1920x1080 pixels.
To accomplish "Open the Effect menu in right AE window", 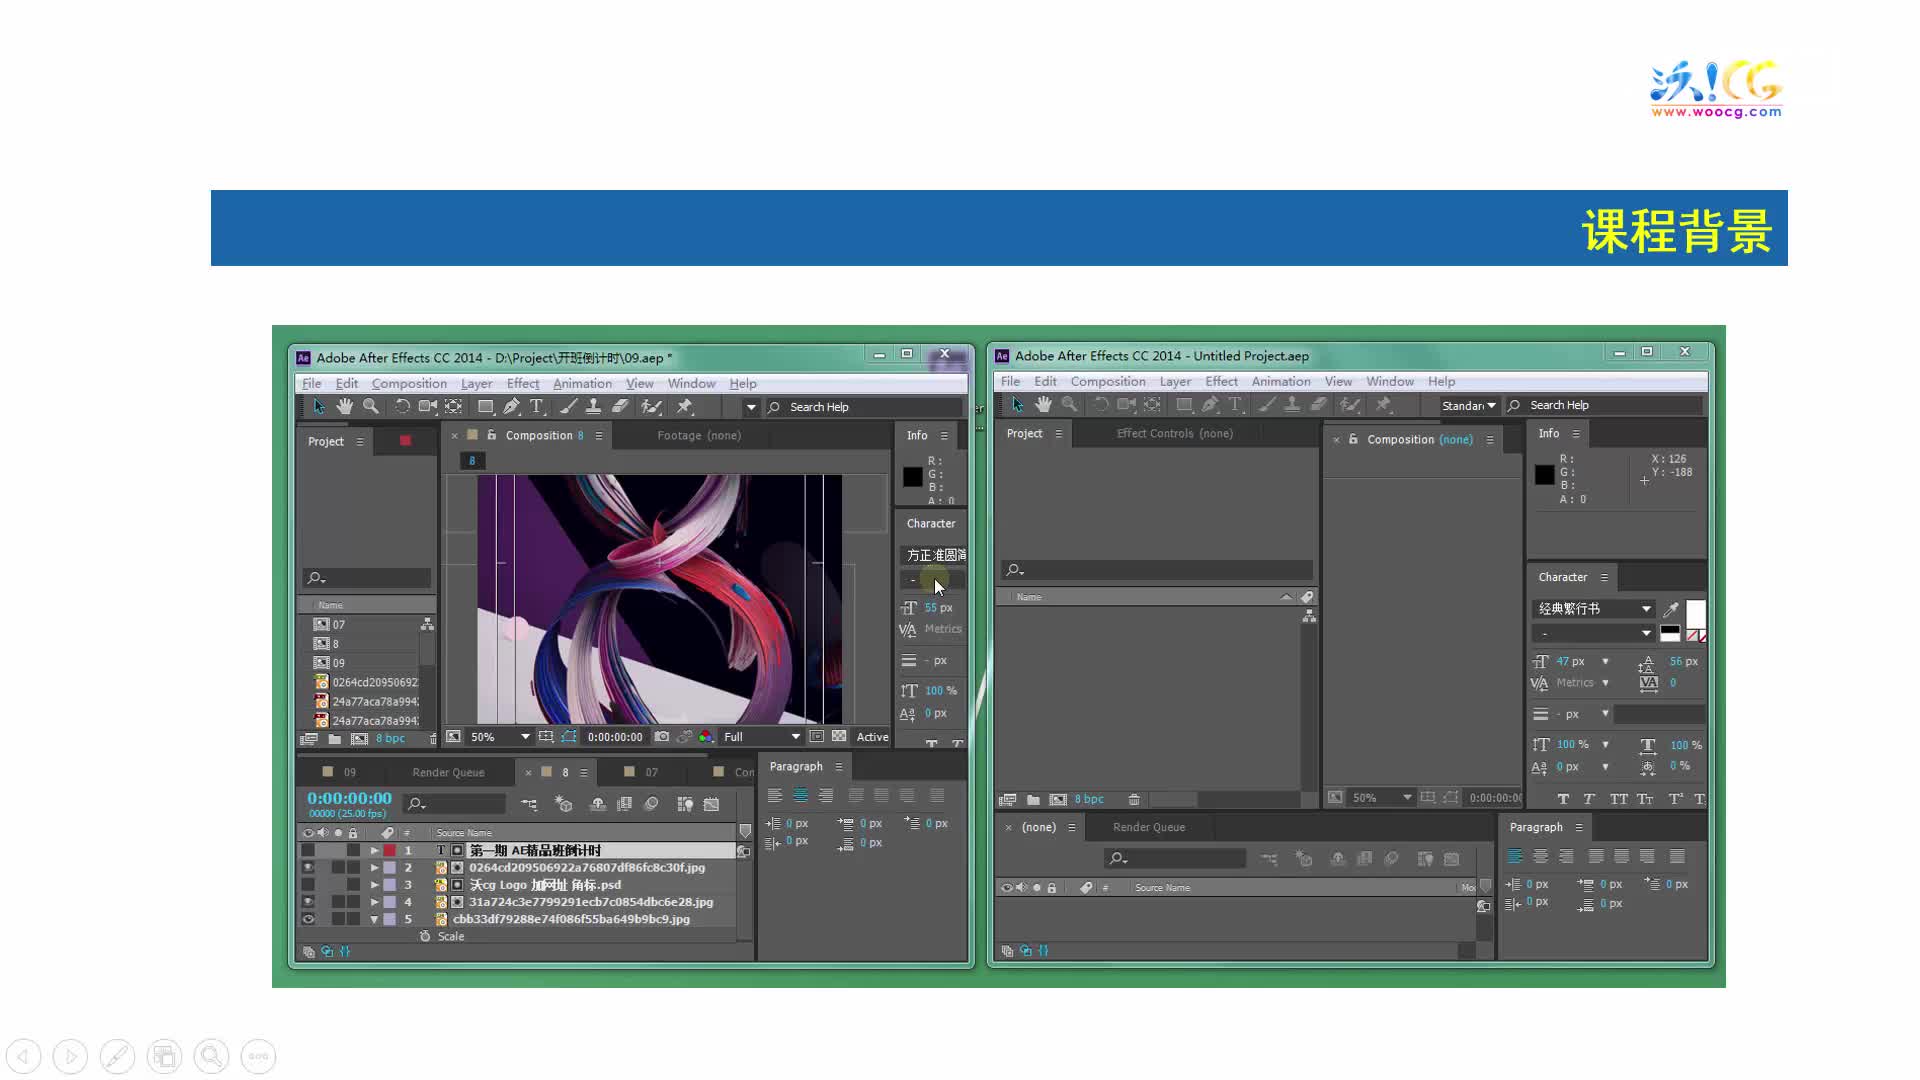I will point(1221,381).
